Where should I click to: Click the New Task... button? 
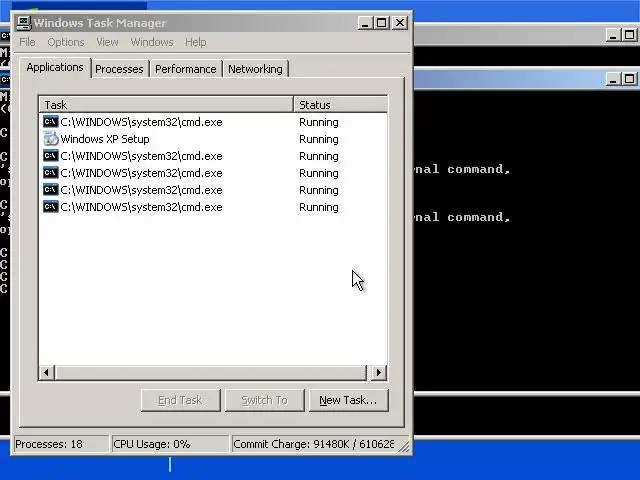349,400
